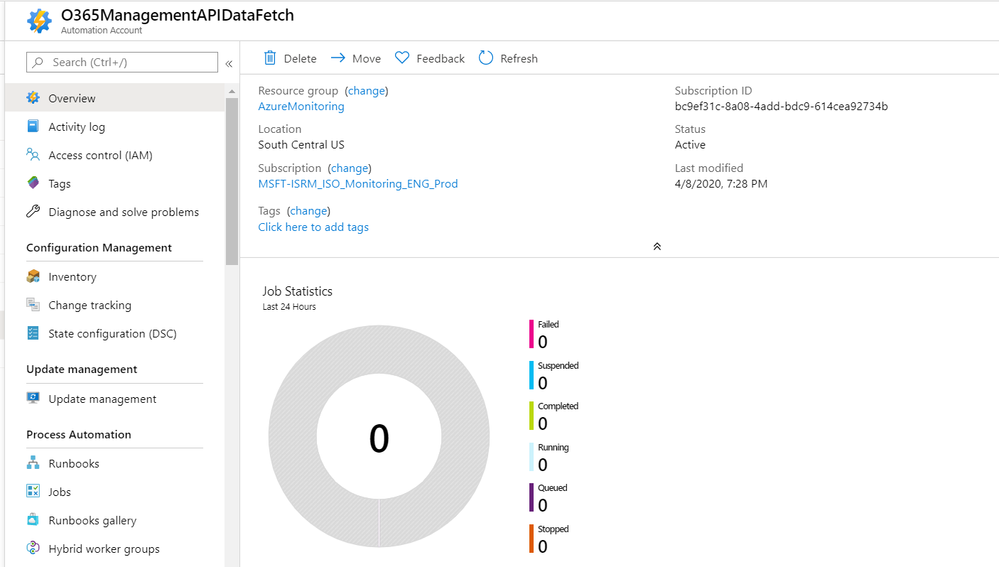Go to Change tracking

pos(115,305)
